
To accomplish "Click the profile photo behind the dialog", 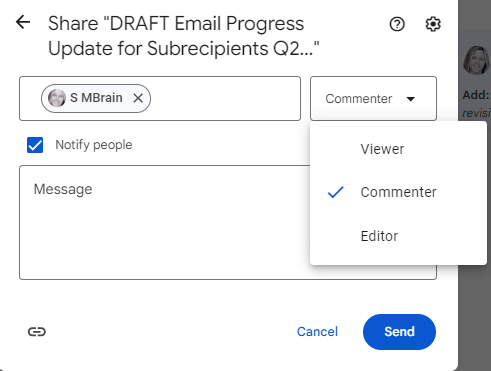I will pyautogui.click(x=477, y=60).
